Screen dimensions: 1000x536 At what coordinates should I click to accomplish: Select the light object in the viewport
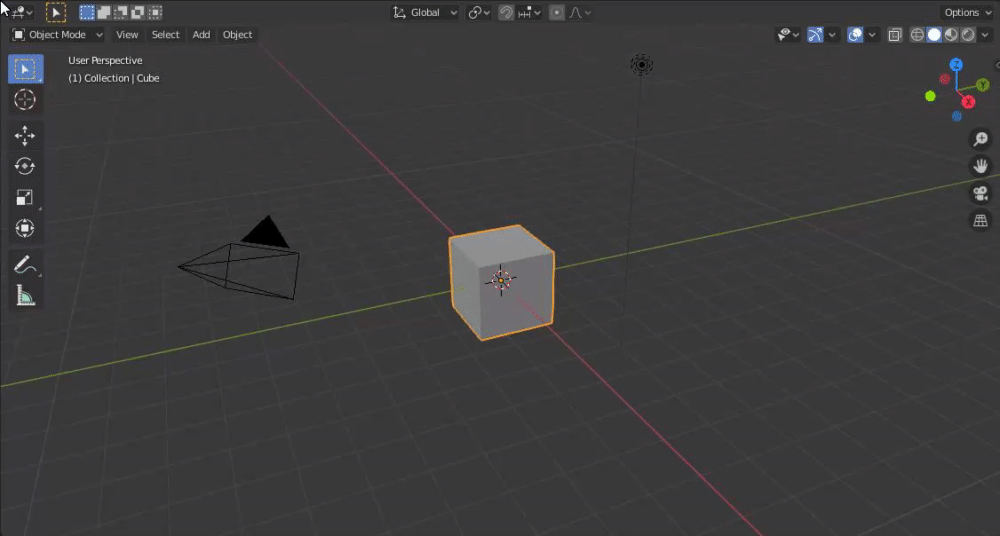coord(642,64)
